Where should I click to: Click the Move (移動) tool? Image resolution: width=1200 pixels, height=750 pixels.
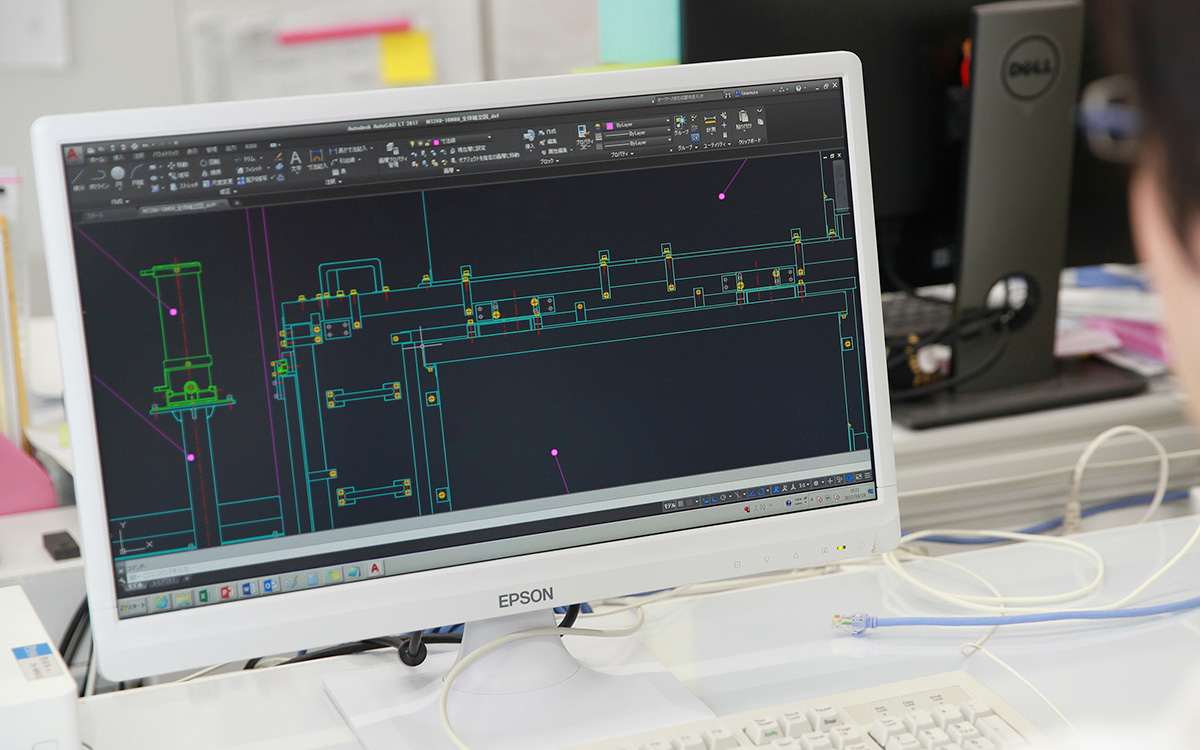tap(176, 164)
